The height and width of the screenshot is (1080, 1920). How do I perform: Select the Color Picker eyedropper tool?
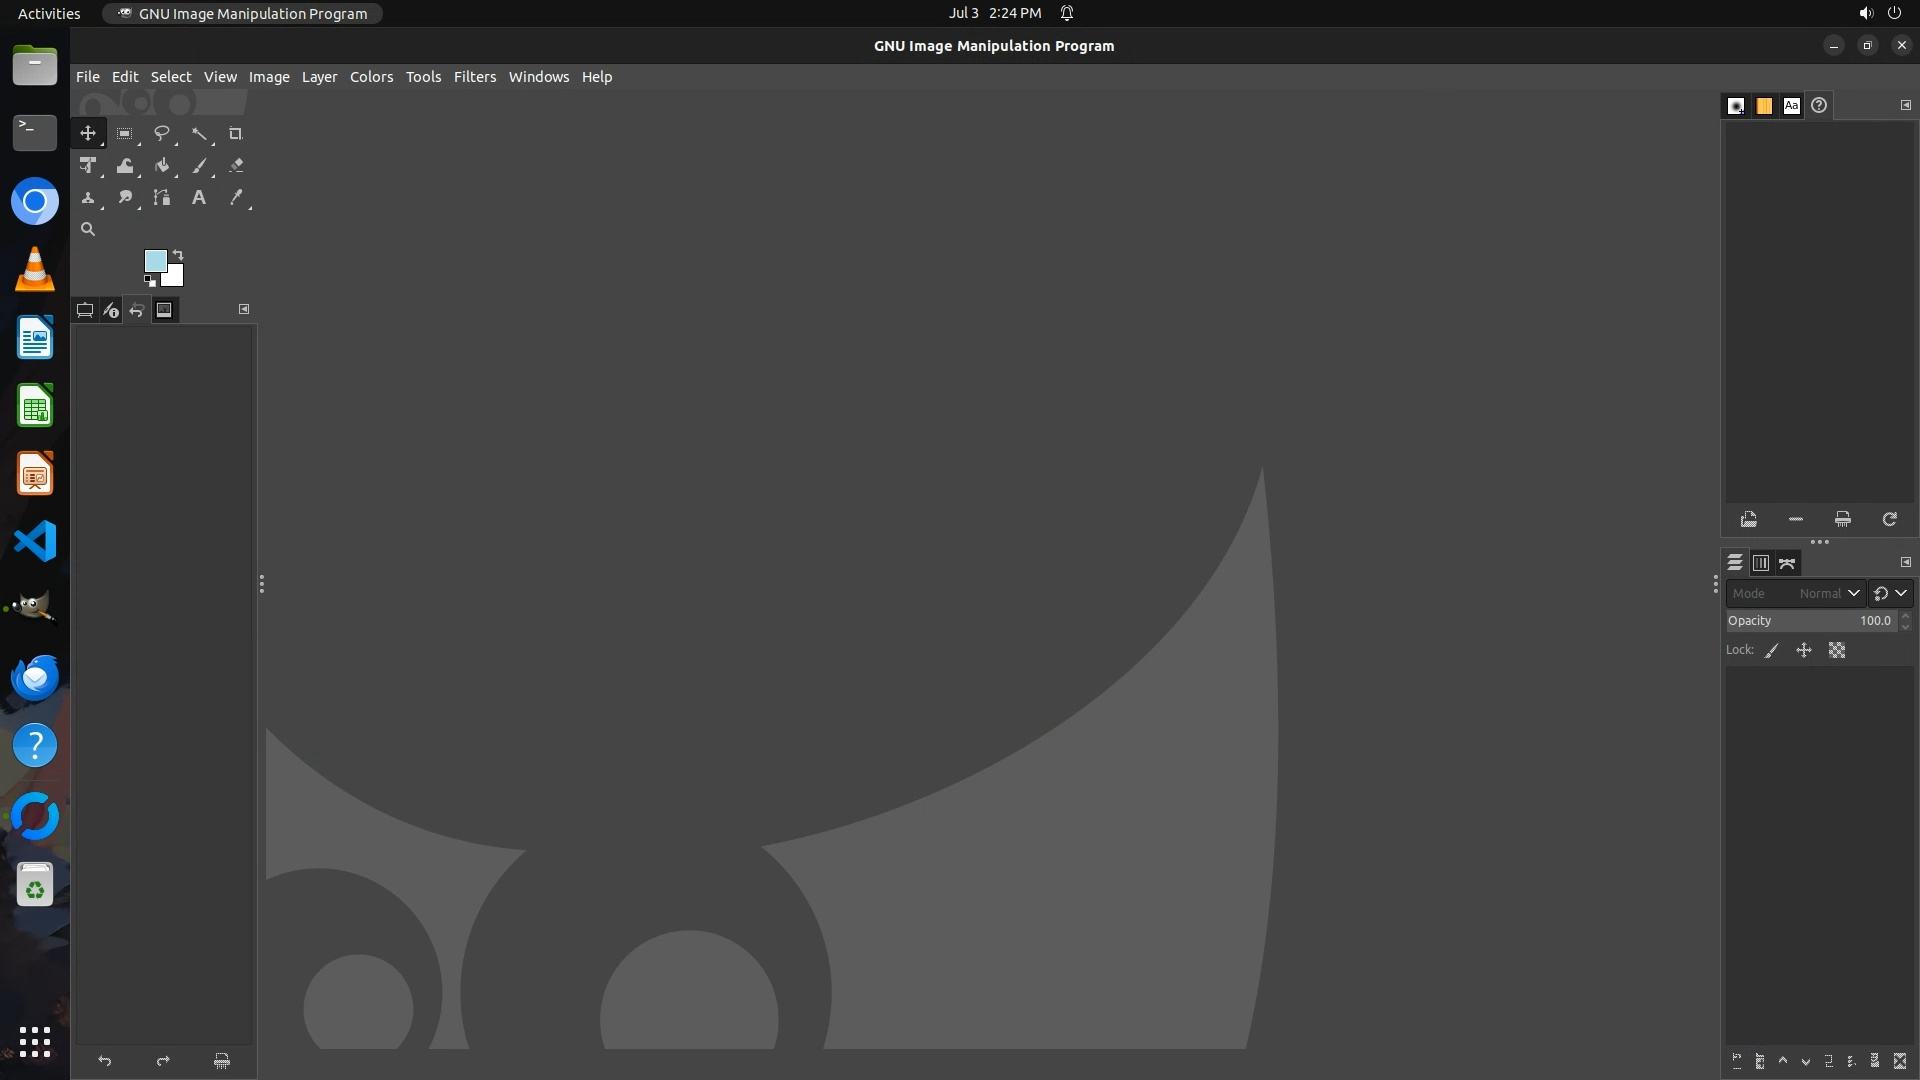pos(236,198)
